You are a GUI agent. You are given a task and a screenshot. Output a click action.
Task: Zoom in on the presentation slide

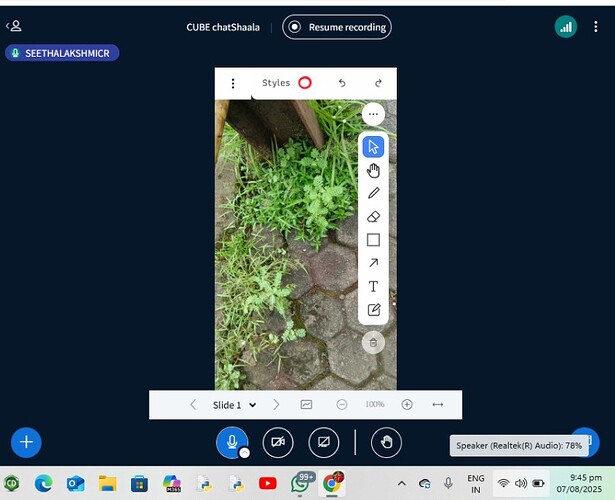tap(407, 405)
